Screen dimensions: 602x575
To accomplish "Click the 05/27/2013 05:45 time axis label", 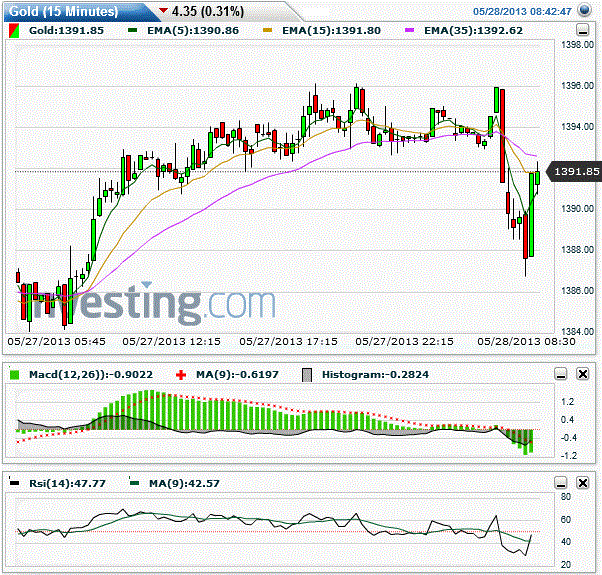I will tap(56, 341).
